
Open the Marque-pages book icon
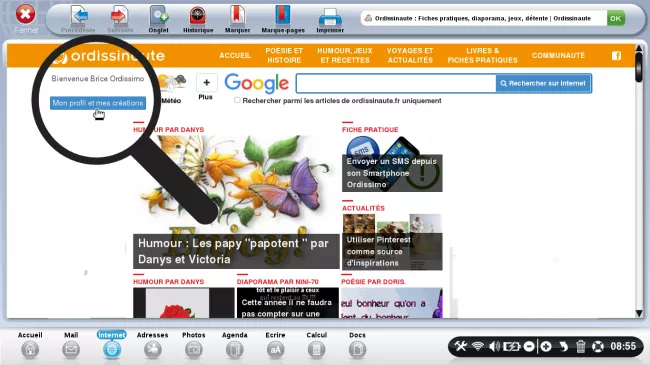click(x=283, y=15)
